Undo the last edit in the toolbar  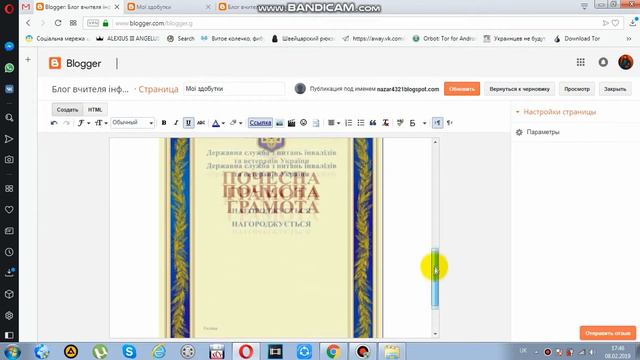[x=54, y=123]
